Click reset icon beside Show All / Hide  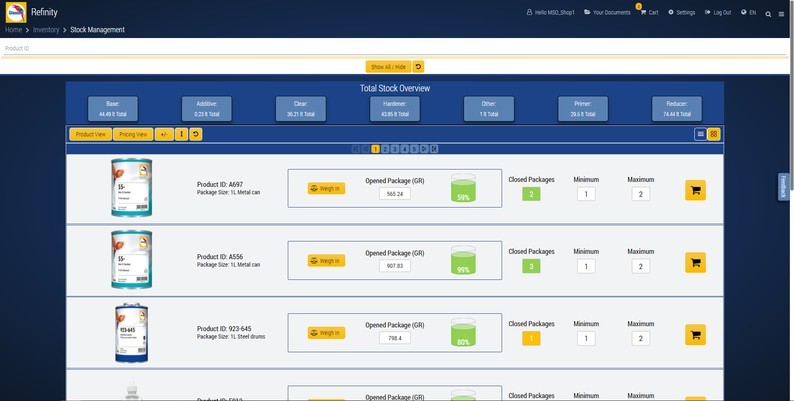(418, 66)
